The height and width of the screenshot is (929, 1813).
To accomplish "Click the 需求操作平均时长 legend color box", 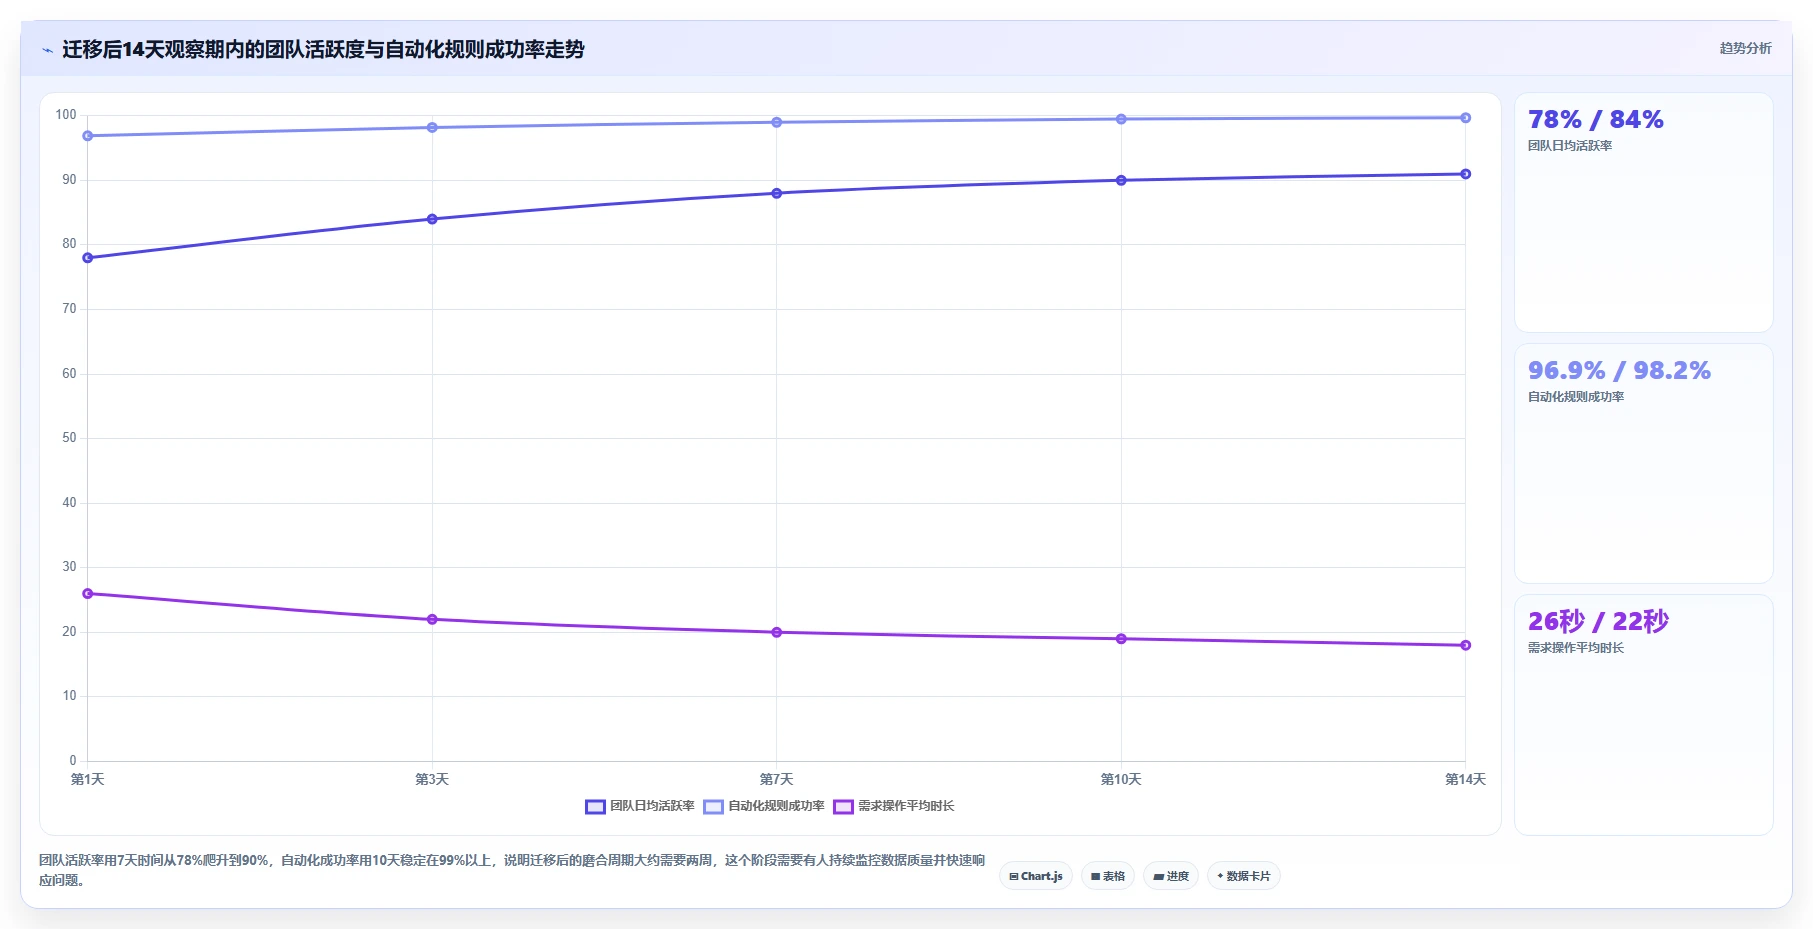I will (843, 807).
